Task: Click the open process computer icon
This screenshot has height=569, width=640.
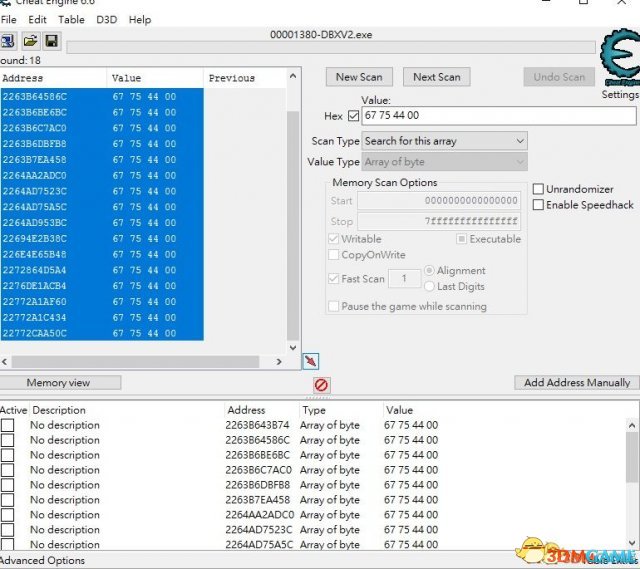Action: tap(8, 41)
